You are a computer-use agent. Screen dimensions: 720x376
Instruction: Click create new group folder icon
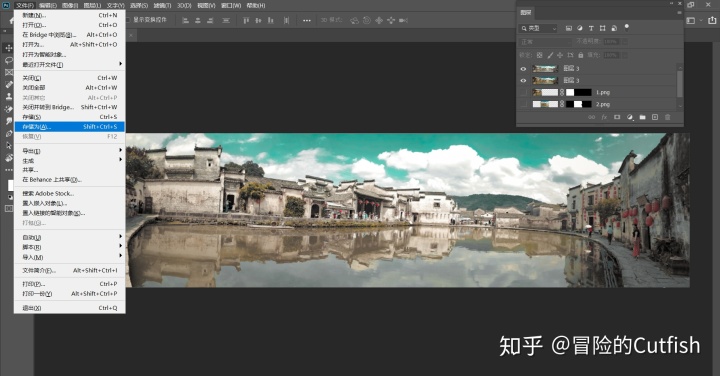(x=642, y=118)
